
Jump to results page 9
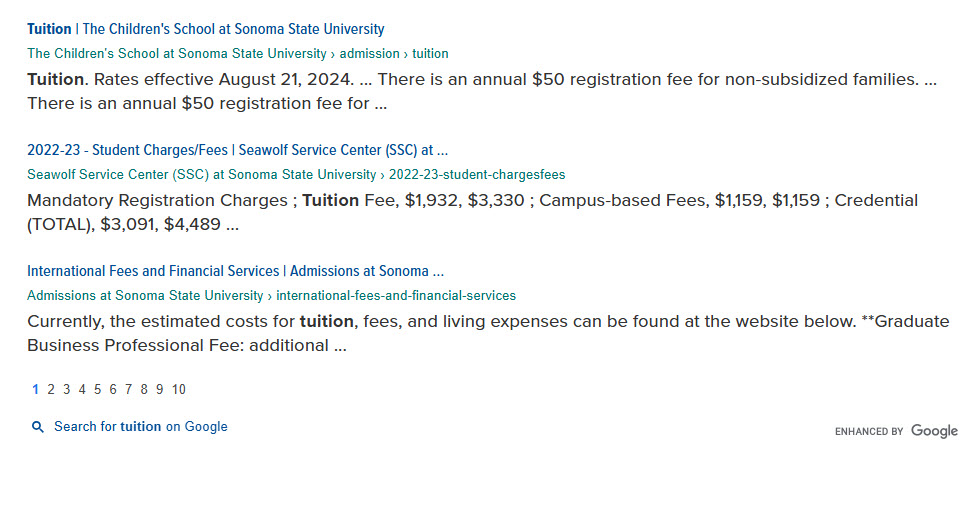[x=160, y=389]
